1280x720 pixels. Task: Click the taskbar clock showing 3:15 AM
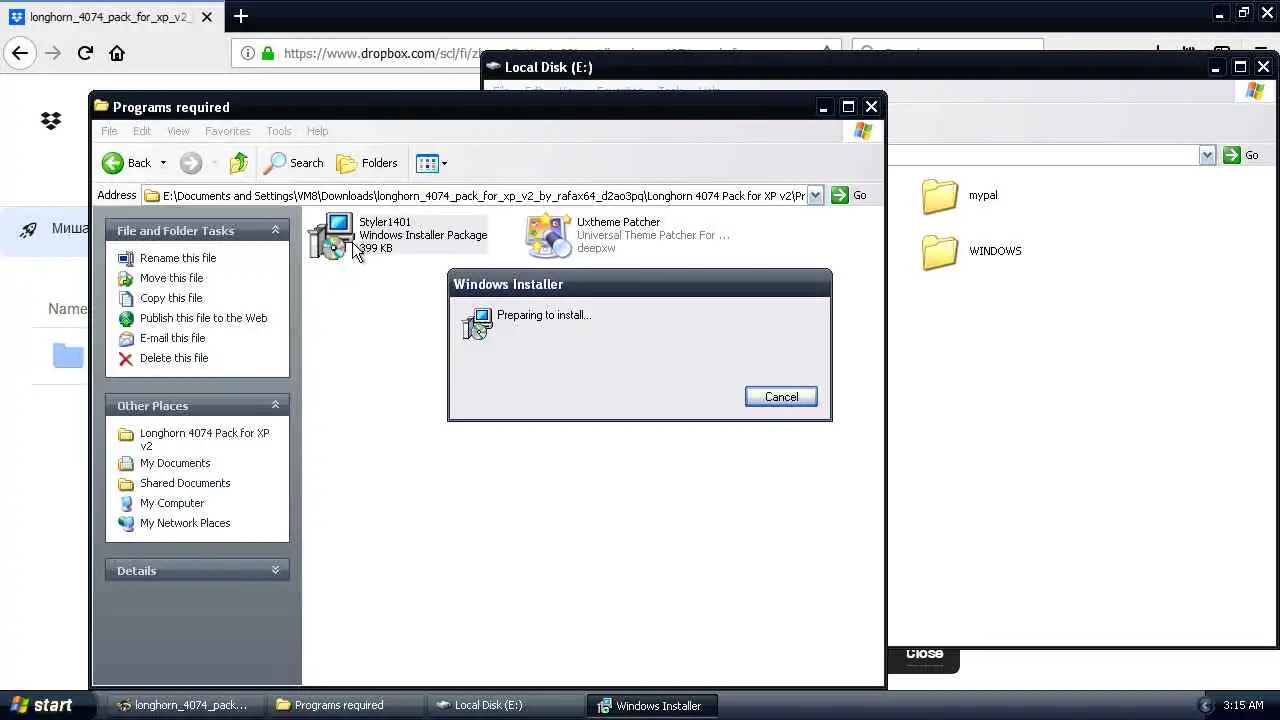pyautogui.click(x=1243, y=705)
